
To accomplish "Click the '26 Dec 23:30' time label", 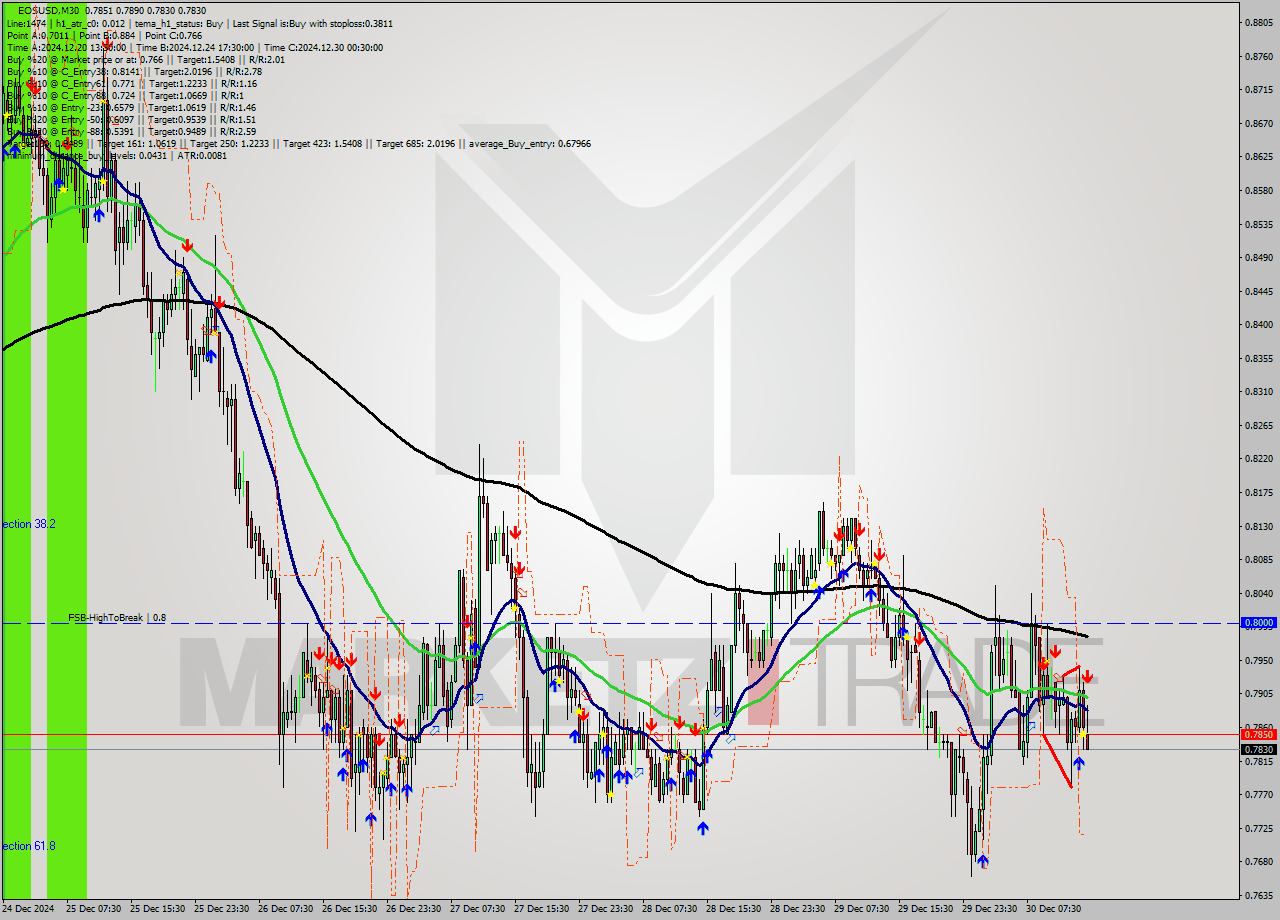I will (413, 909).
